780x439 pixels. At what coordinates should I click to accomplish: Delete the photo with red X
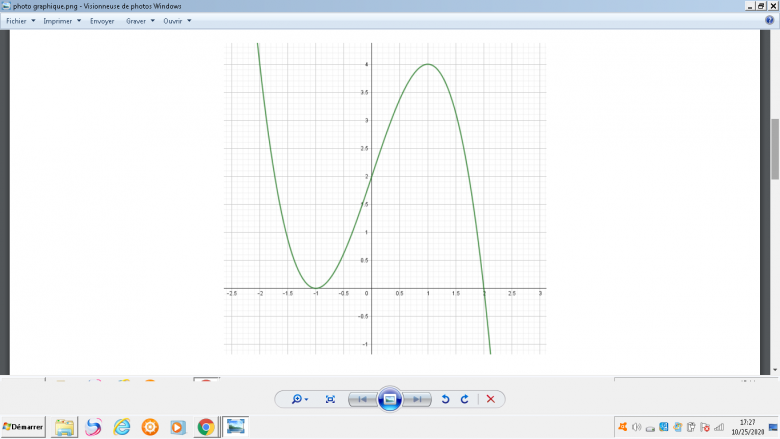490,399
